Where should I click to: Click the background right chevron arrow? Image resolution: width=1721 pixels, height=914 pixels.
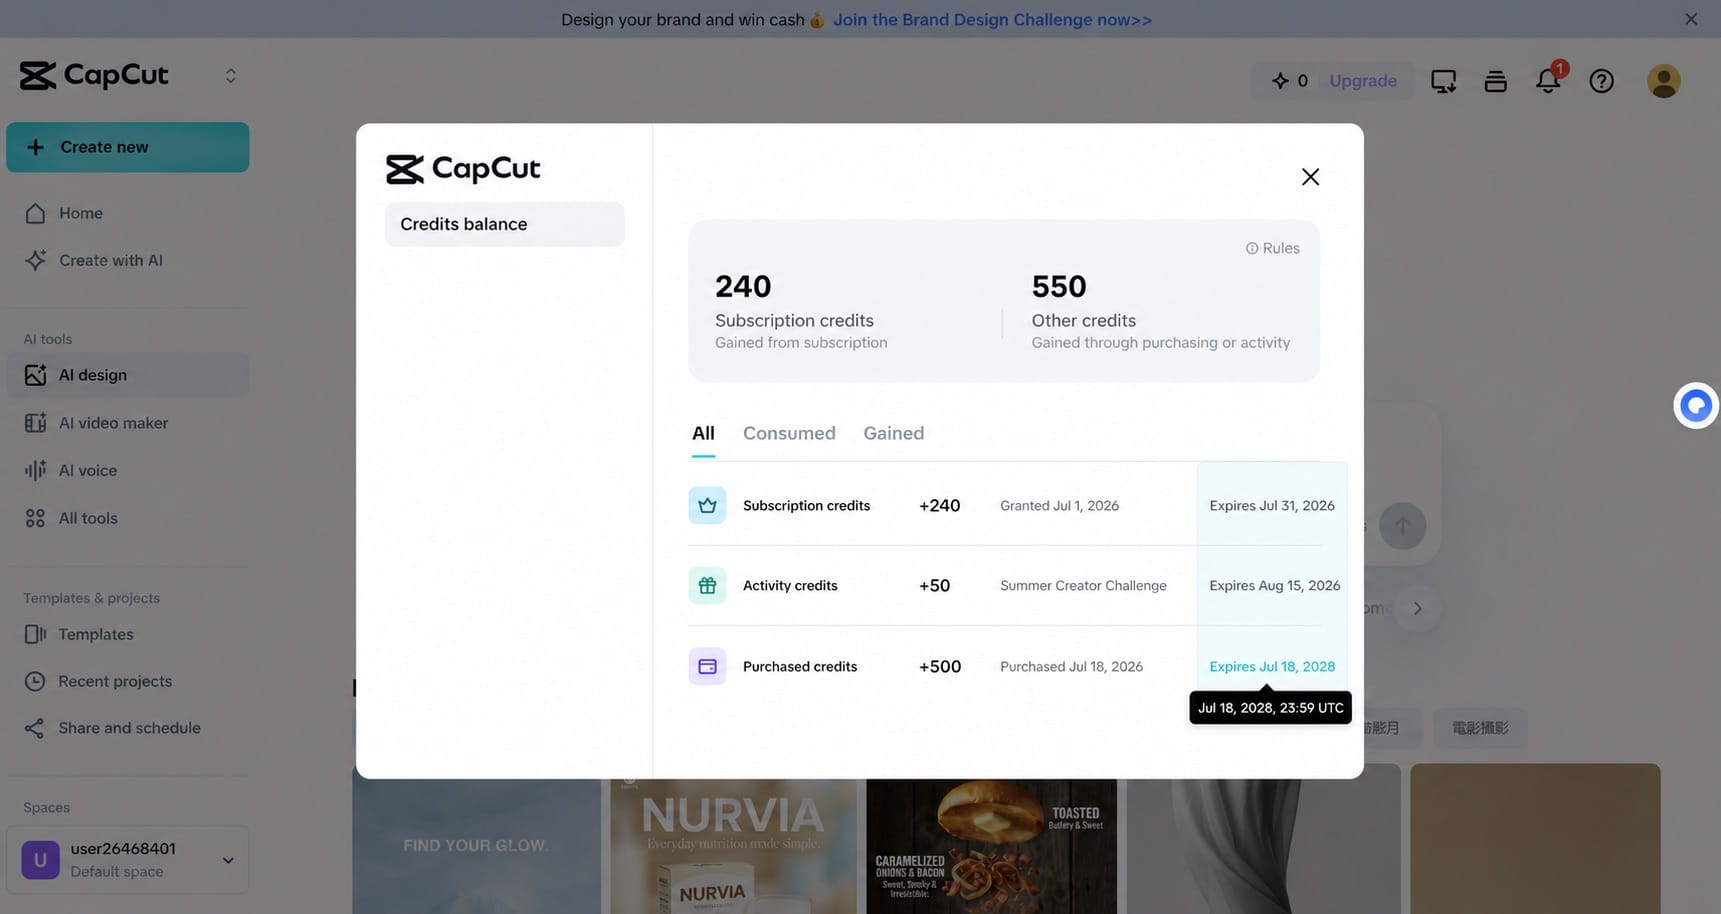click(1417, 608)
